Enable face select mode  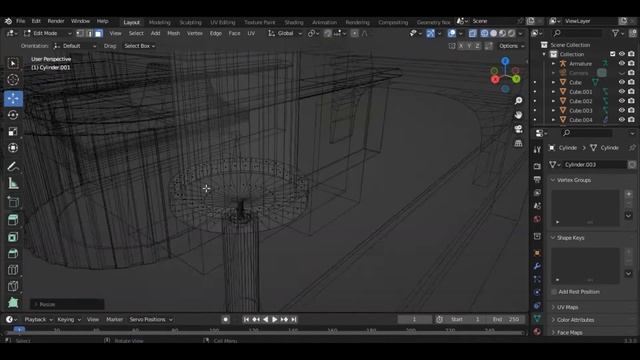tap(98, 33)
